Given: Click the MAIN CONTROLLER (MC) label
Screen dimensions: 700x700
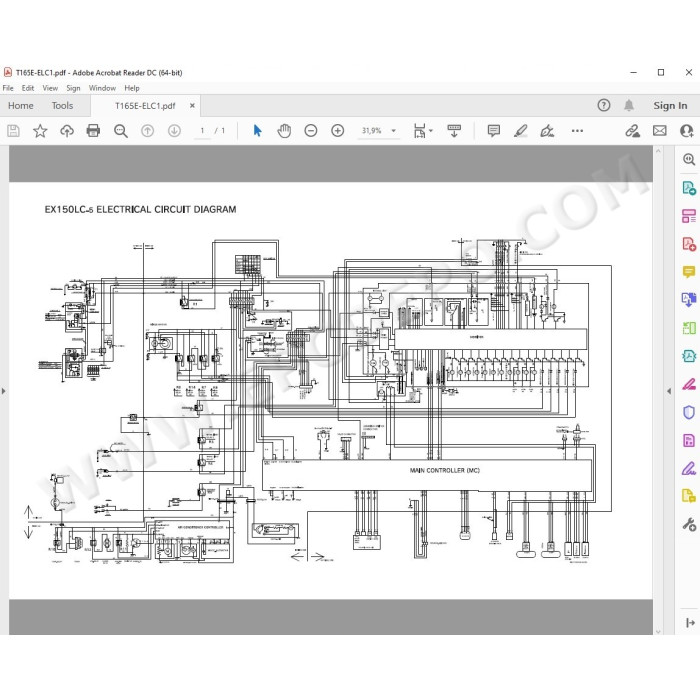Looking at the screenshot, I should 445,471.
